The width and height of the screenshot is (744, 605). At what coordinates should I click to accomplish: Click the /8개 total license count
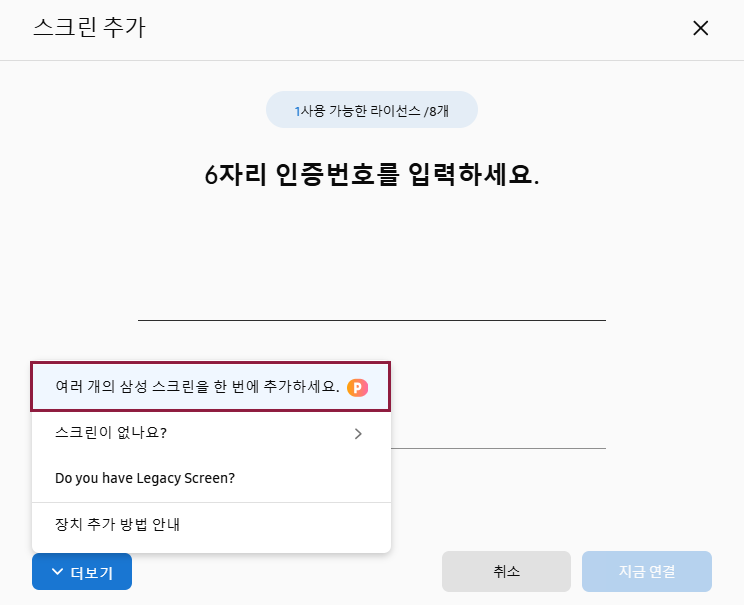point(437,111)
